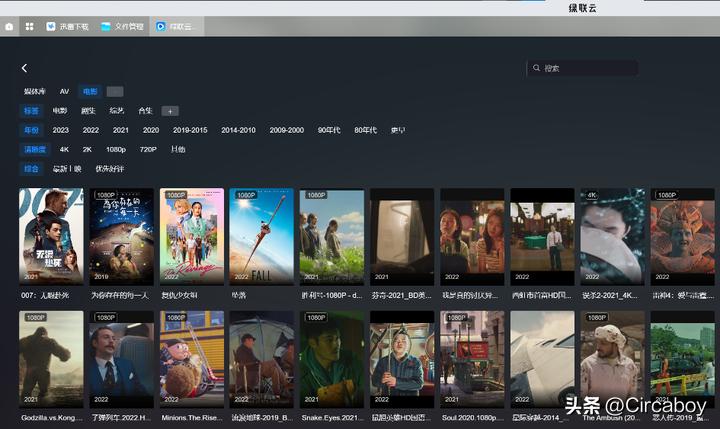Screen dimensions: 720x429
Task: Open the four-square app grid icon
Action: pyautogui.click(x=29, y=27)
